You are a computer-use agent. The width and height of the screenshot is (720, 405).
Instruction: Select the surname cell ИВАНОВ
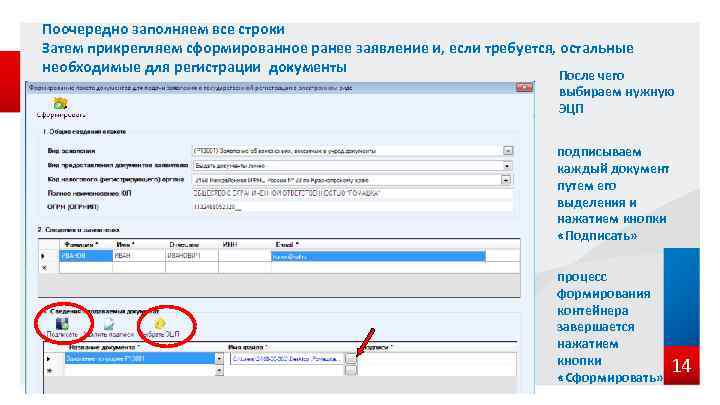86,256
